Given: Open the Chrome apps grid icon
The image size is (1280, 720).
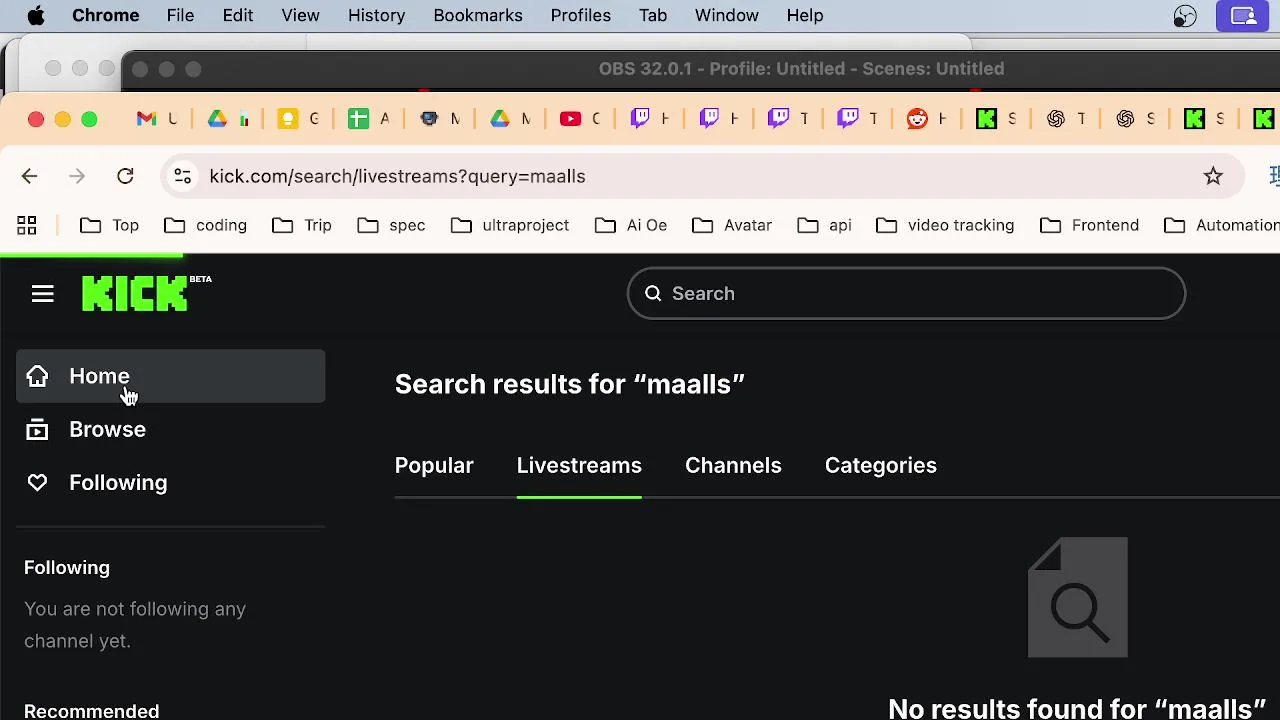Looking at the screenshot, I should pos(27,226).
